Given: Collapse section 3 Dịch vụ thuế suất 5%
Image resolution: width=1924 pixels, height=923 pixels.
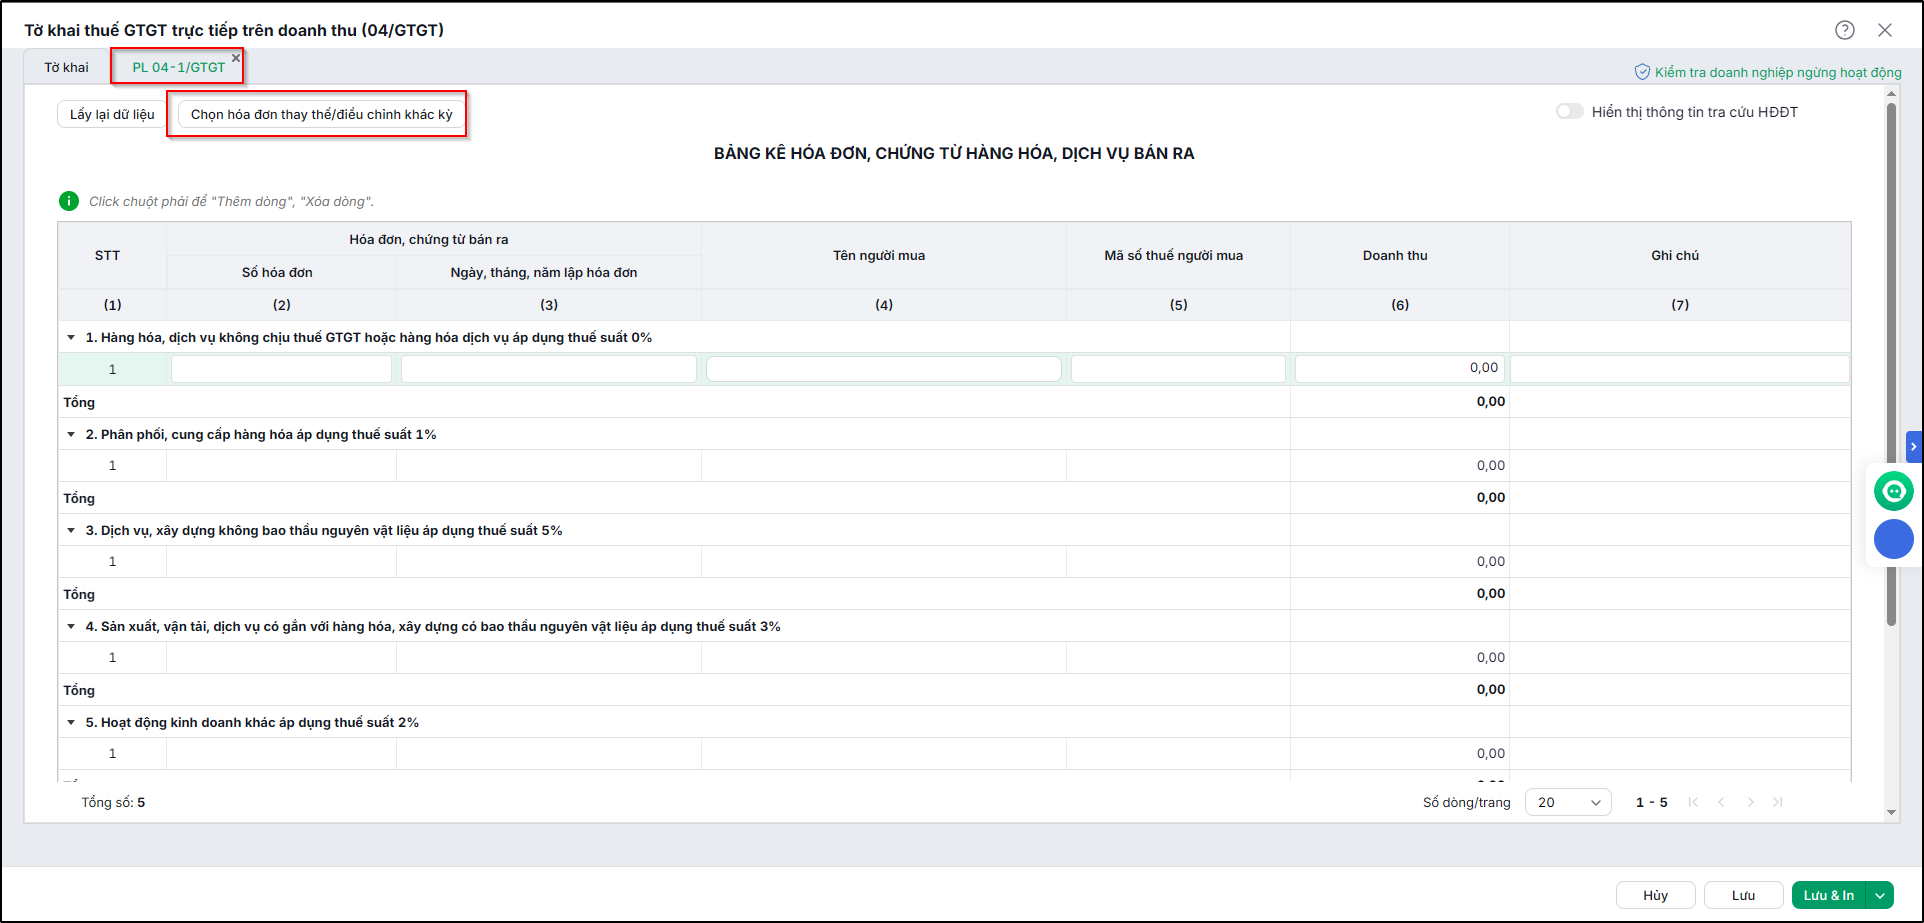Looking at the screenshot, I should coord(71,531).
